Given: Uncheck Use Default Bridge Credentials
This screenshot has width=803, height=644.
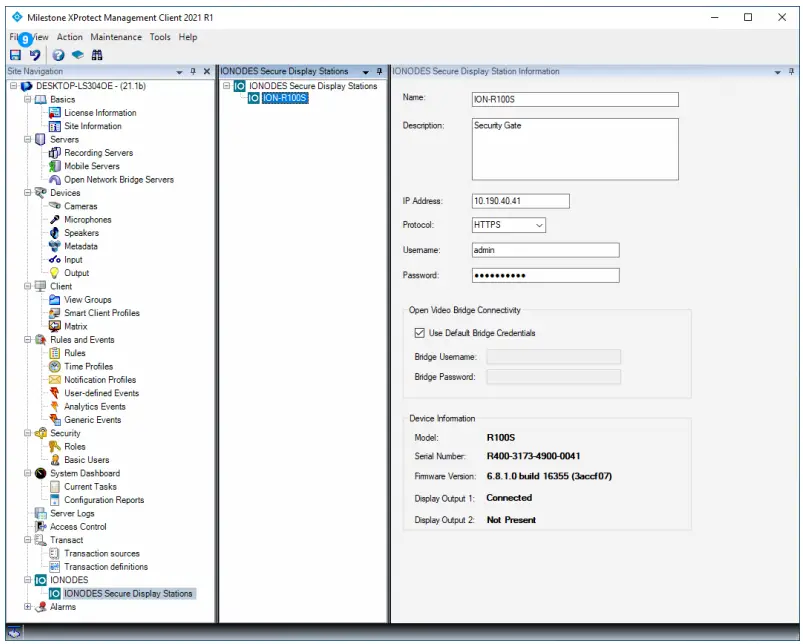Looking at the screenshot, I should (x=420, y=333).
